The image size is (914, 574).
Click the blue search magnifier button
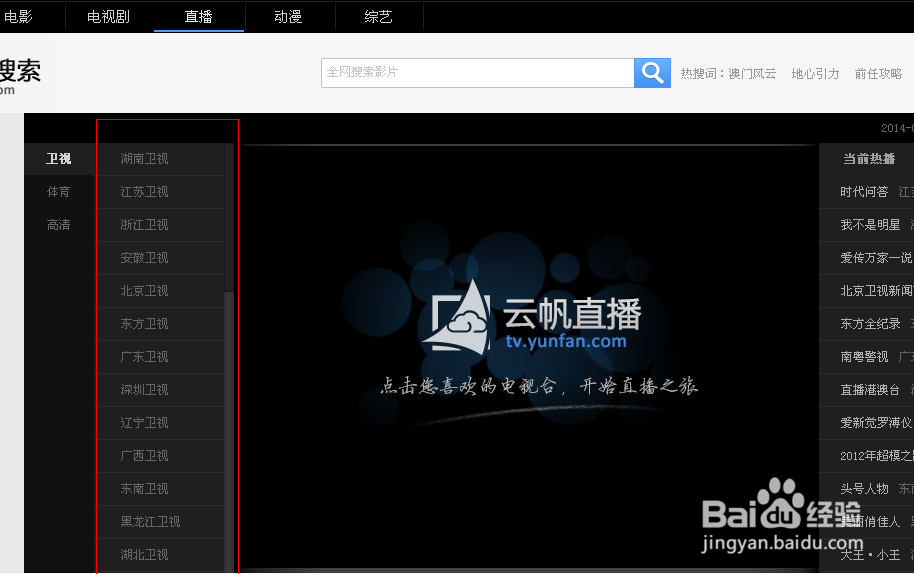click(x=652, y=73)
